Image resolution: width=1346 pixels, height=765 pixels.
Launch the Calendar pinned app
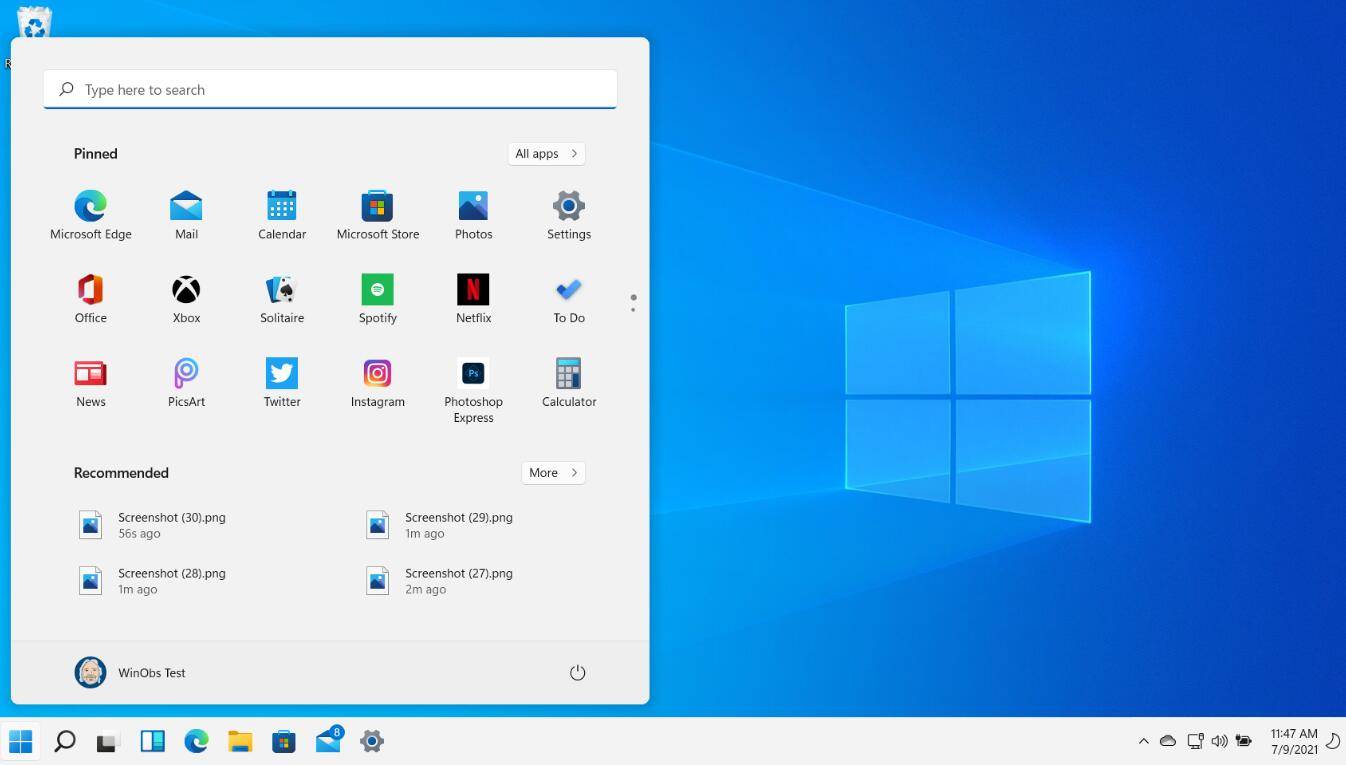pos(282,215)
